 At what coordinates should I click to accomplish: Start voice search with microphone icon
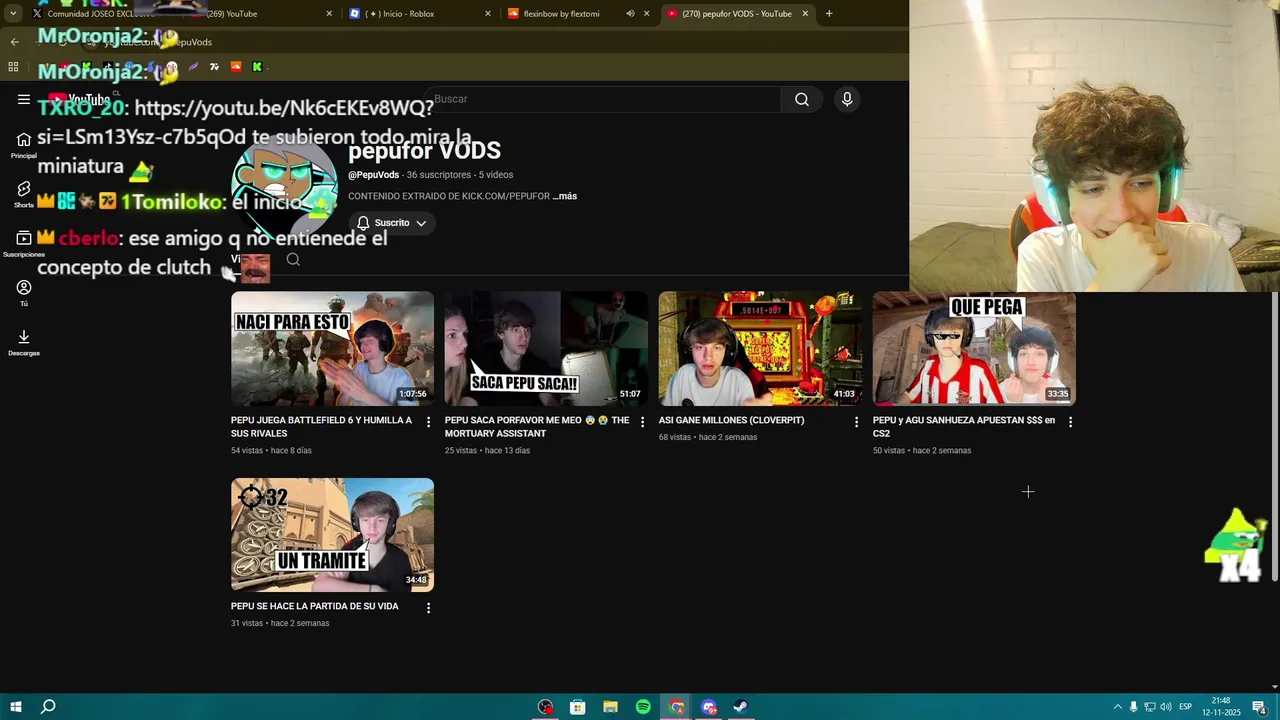tap(847, 99)
